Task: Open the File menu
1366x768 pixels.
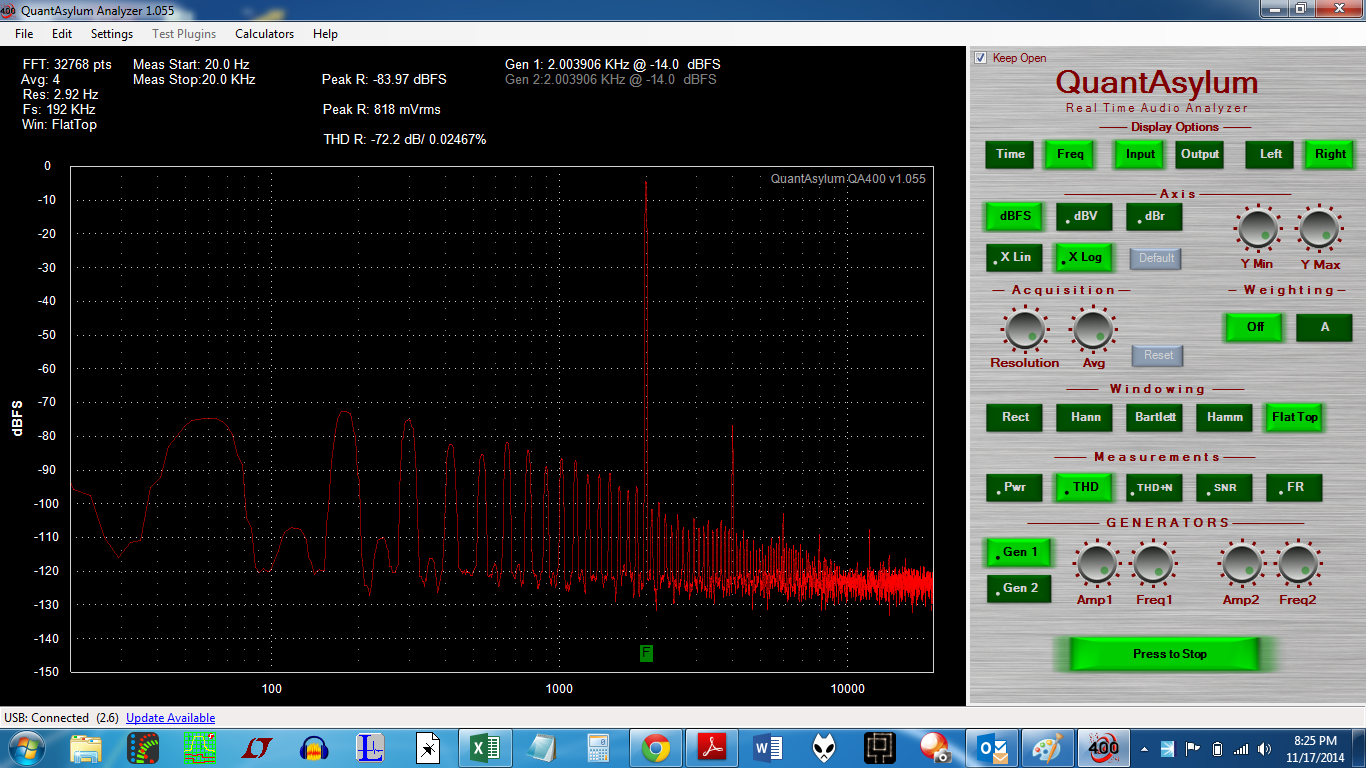Action: 24,34
